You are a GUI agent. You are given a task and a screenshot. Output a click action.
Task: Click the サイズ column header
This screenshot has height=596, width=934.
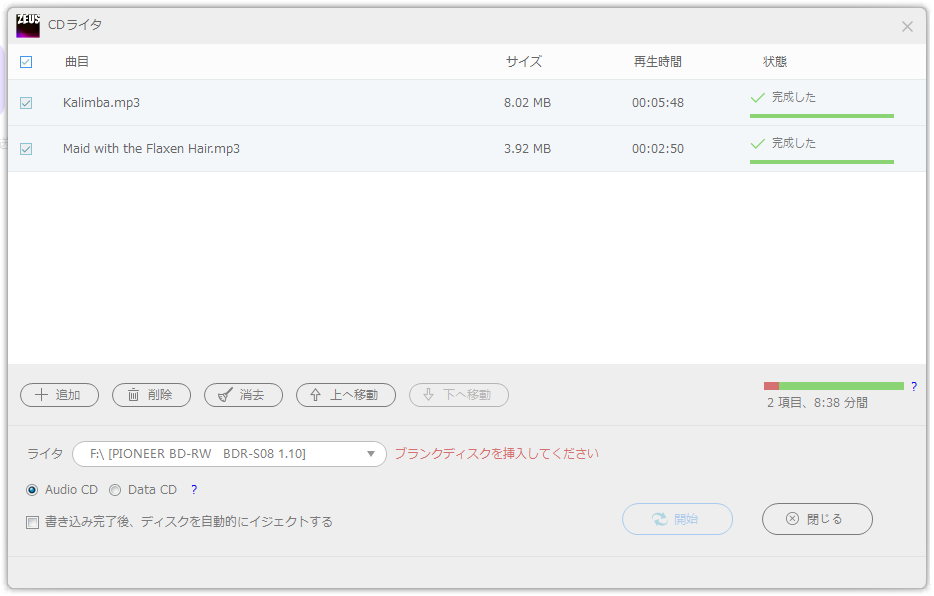click(x=524, y=62)
